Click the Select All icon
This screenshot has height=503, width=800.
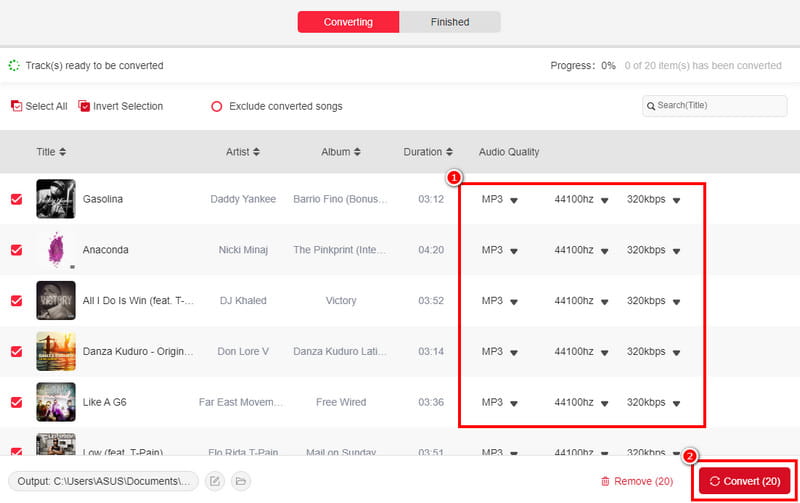(x=16, y=106)
